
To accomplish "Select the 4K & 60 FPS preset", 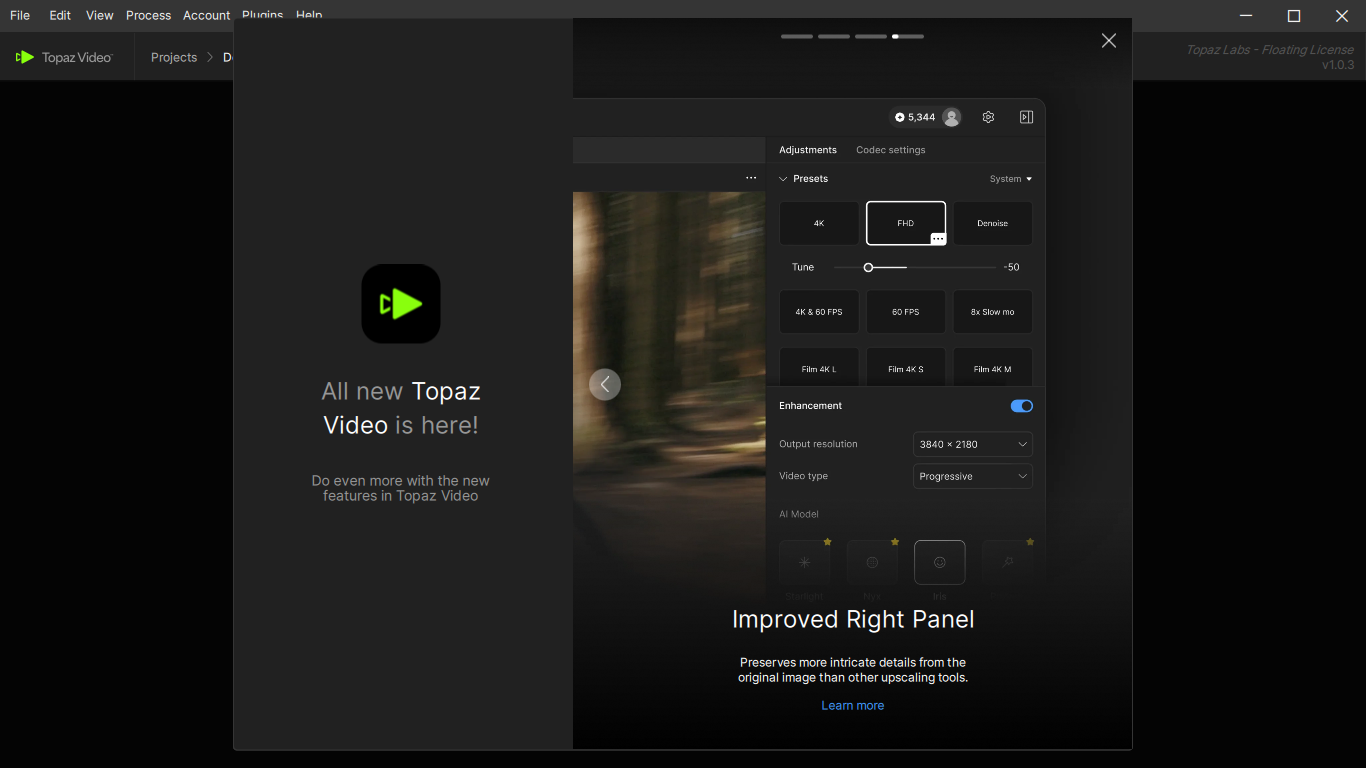I will click(818, 312).
